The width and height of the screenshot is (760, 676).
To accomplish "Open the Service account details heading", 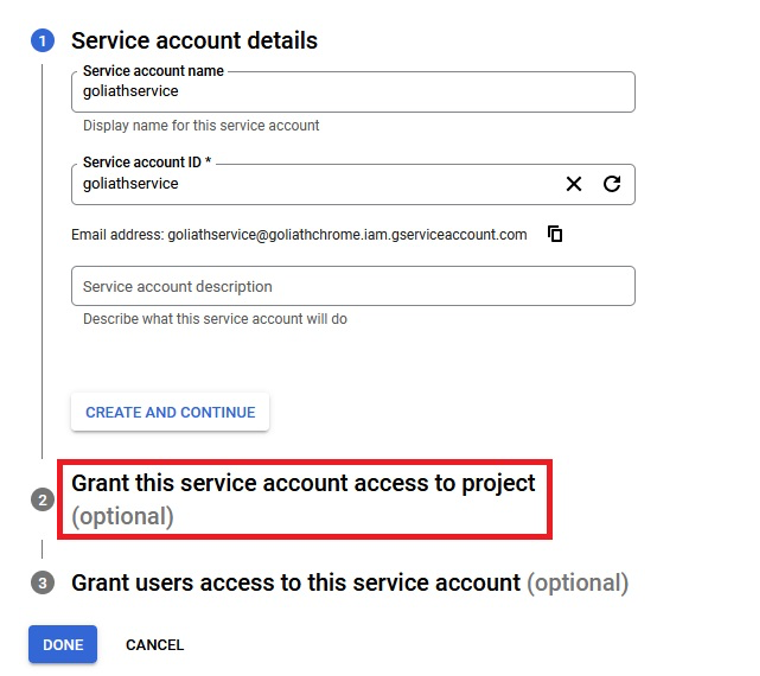I will [194, 41].
